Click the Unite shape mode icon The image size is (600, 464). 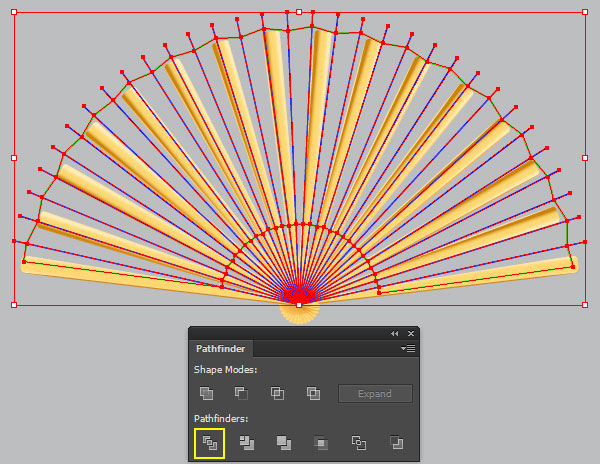click(x=206, y=393)
